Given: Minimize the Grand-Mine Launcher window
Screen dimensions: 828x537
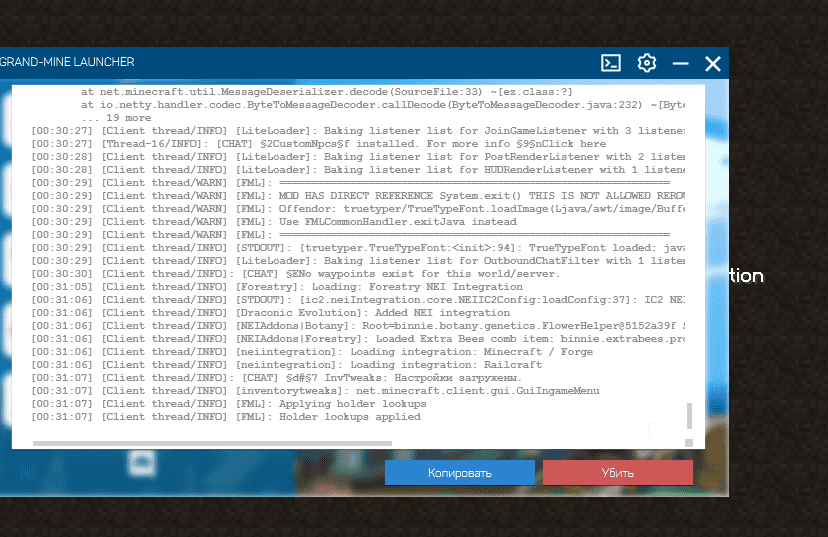Looking at the screenshot, I should tap(681, 63).
